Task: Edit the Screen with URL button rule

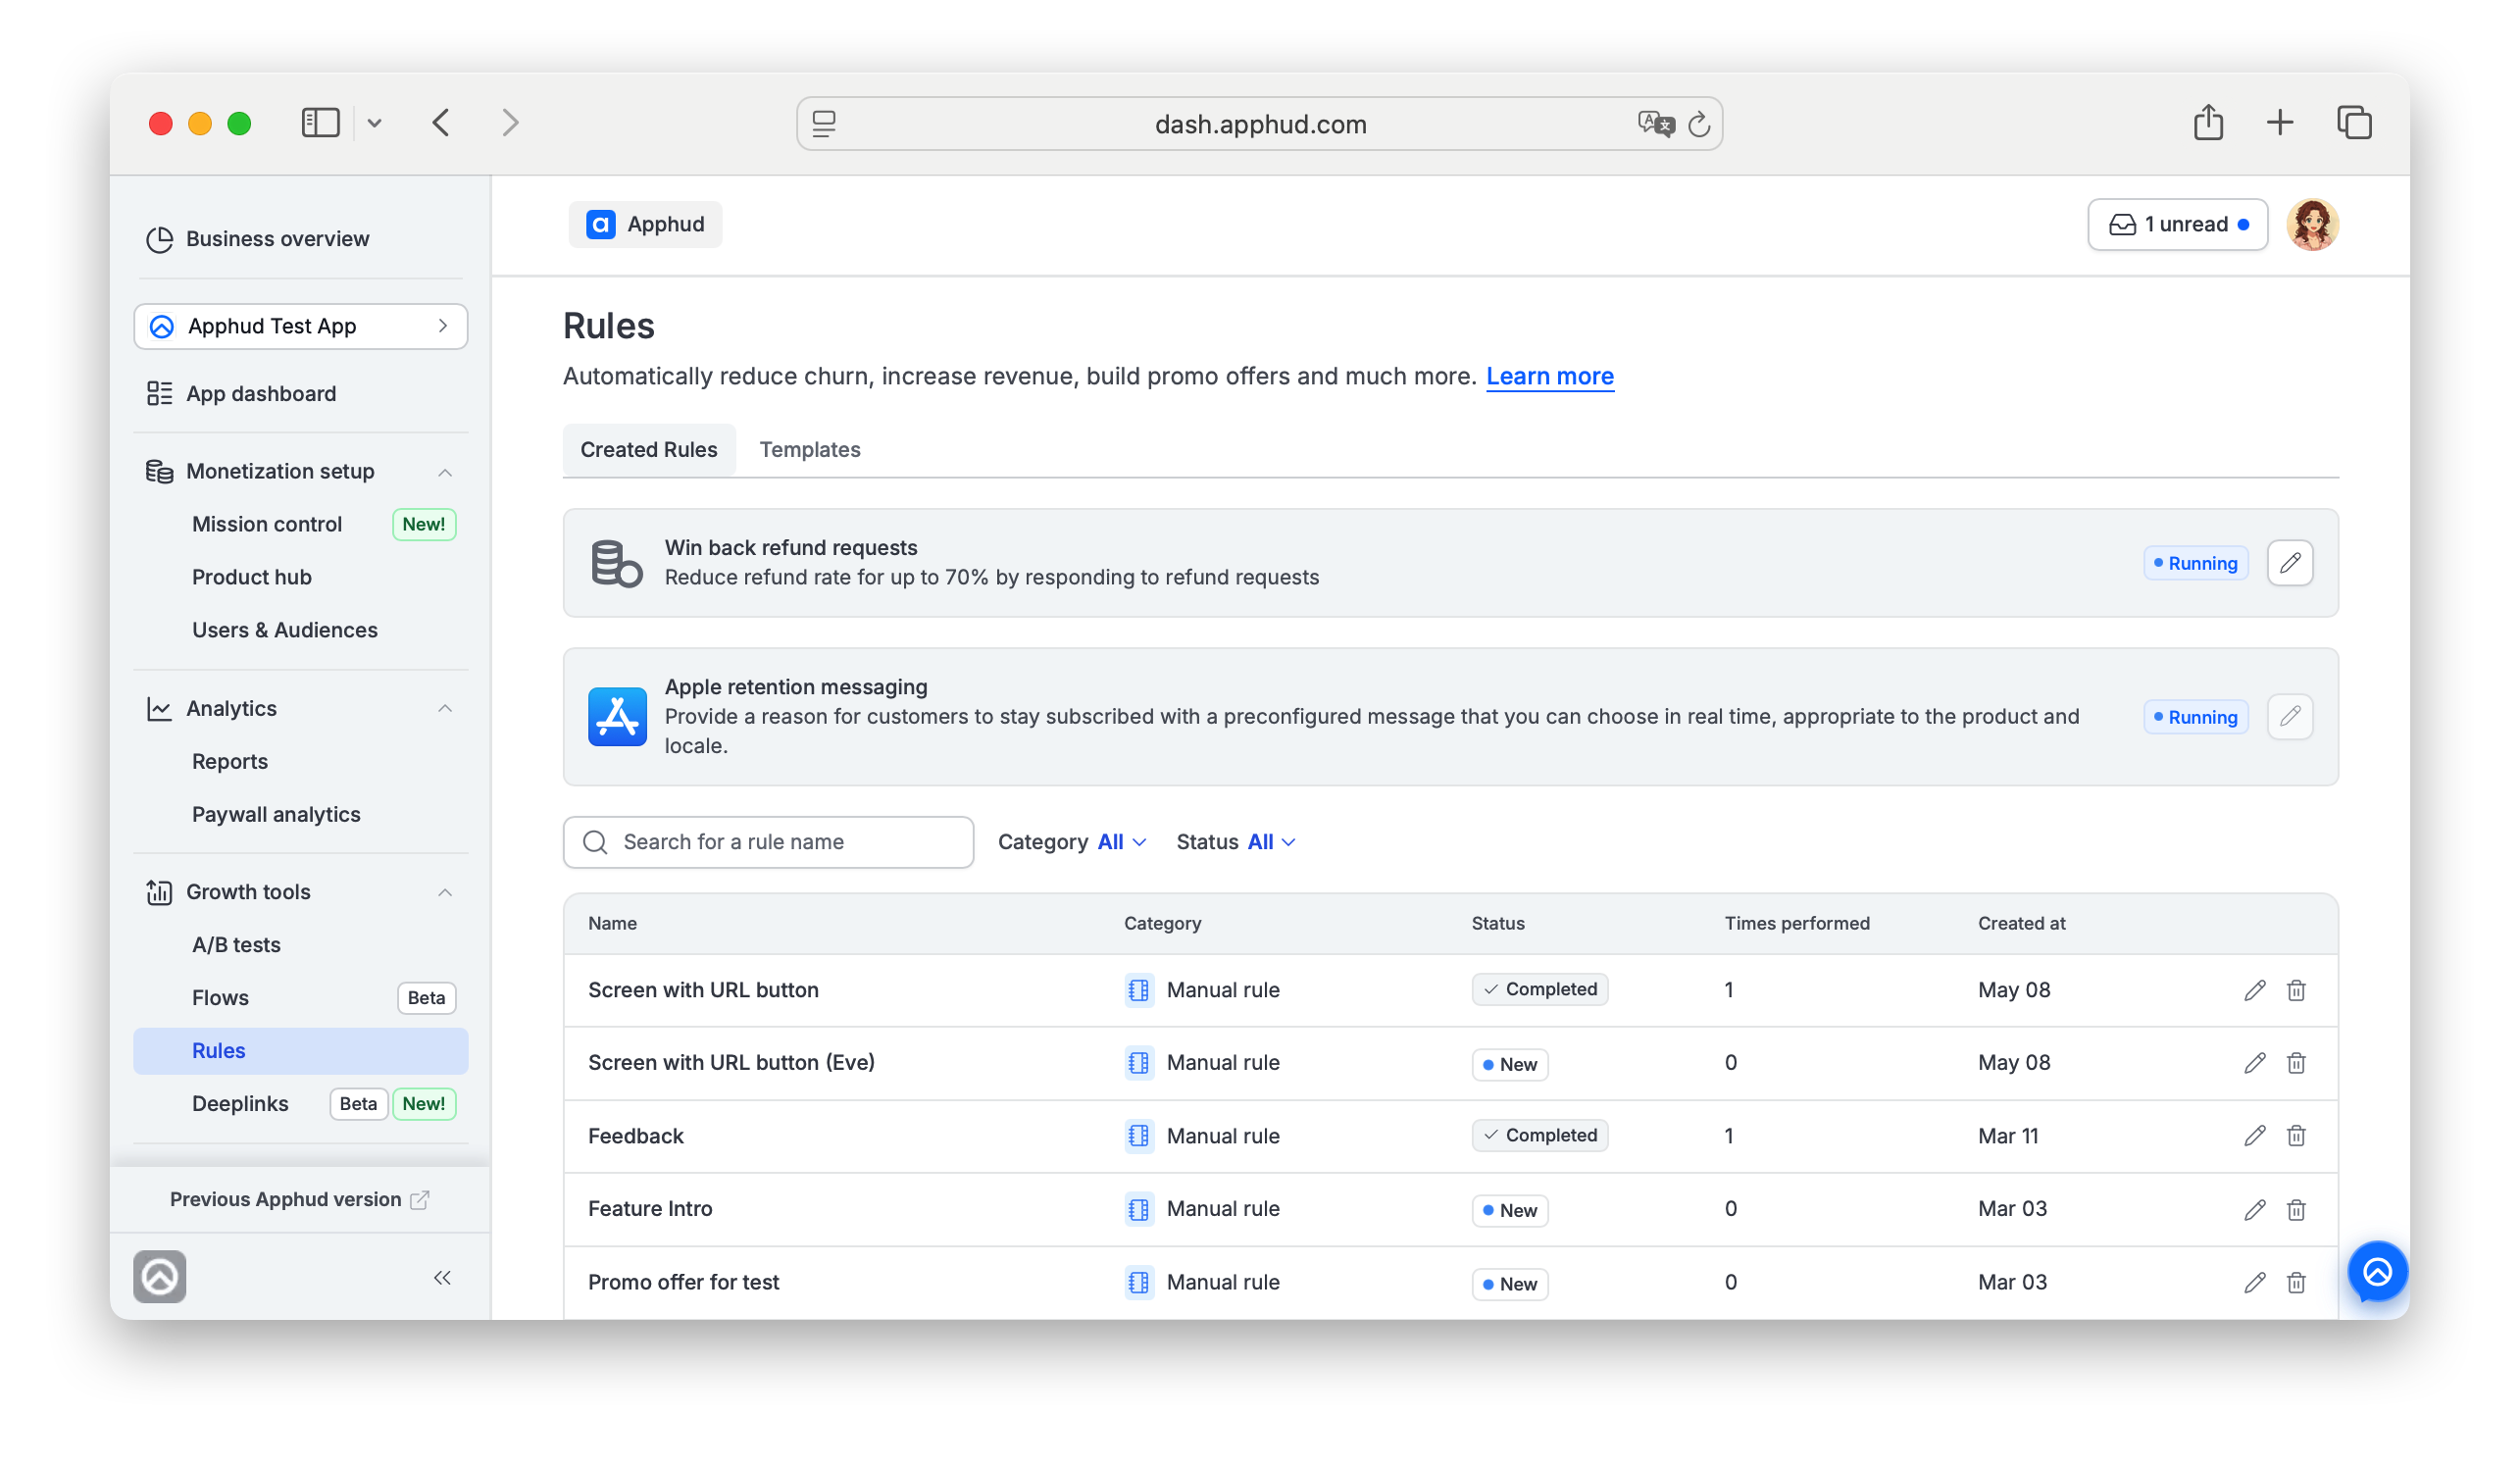Action: (x=2254, y=990)
